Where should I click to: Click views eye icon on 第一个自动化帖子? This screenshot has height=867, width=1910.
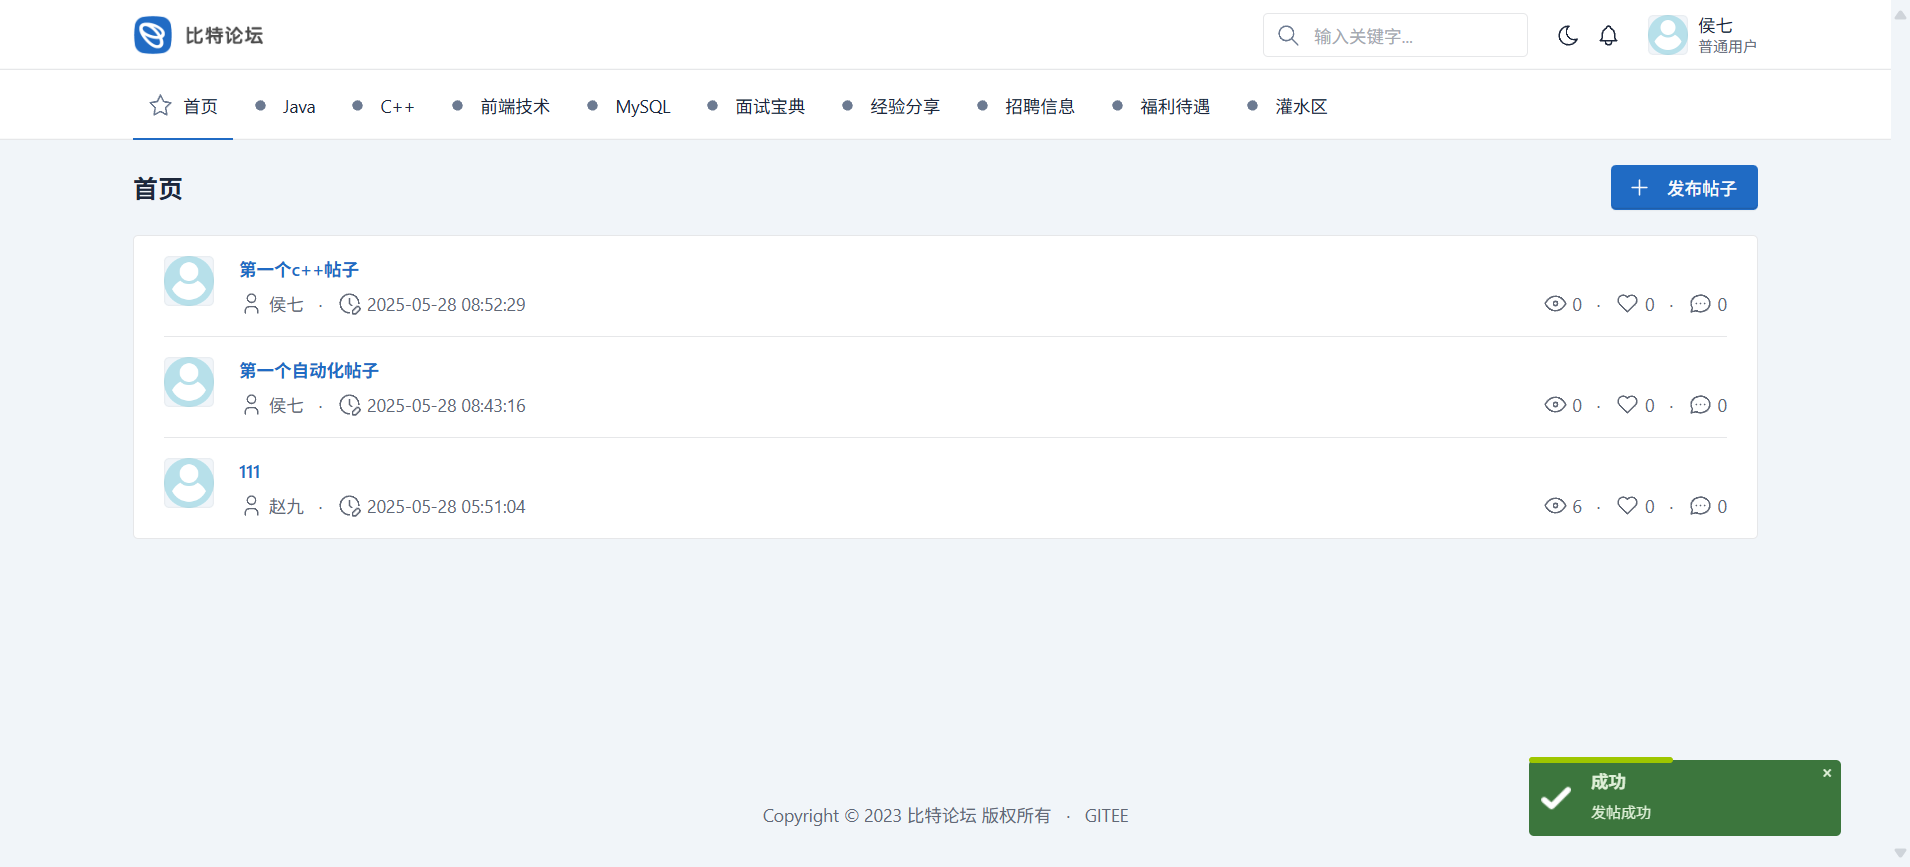point(1555,404)
